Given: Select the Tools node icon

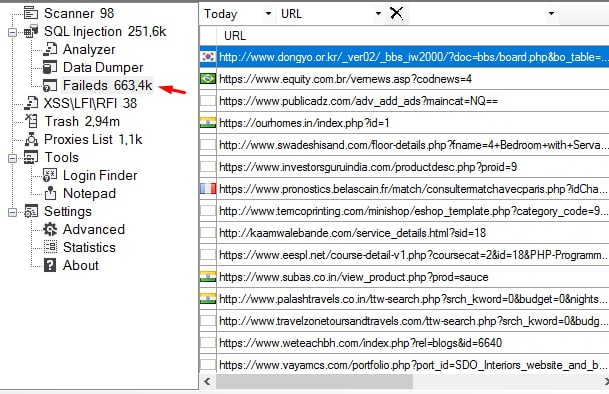Looking at the screenshot, I should (x=31, y=157).
